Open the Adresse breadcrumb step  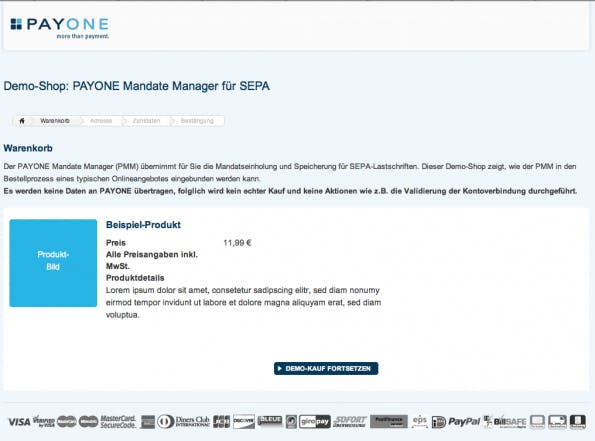101,121
